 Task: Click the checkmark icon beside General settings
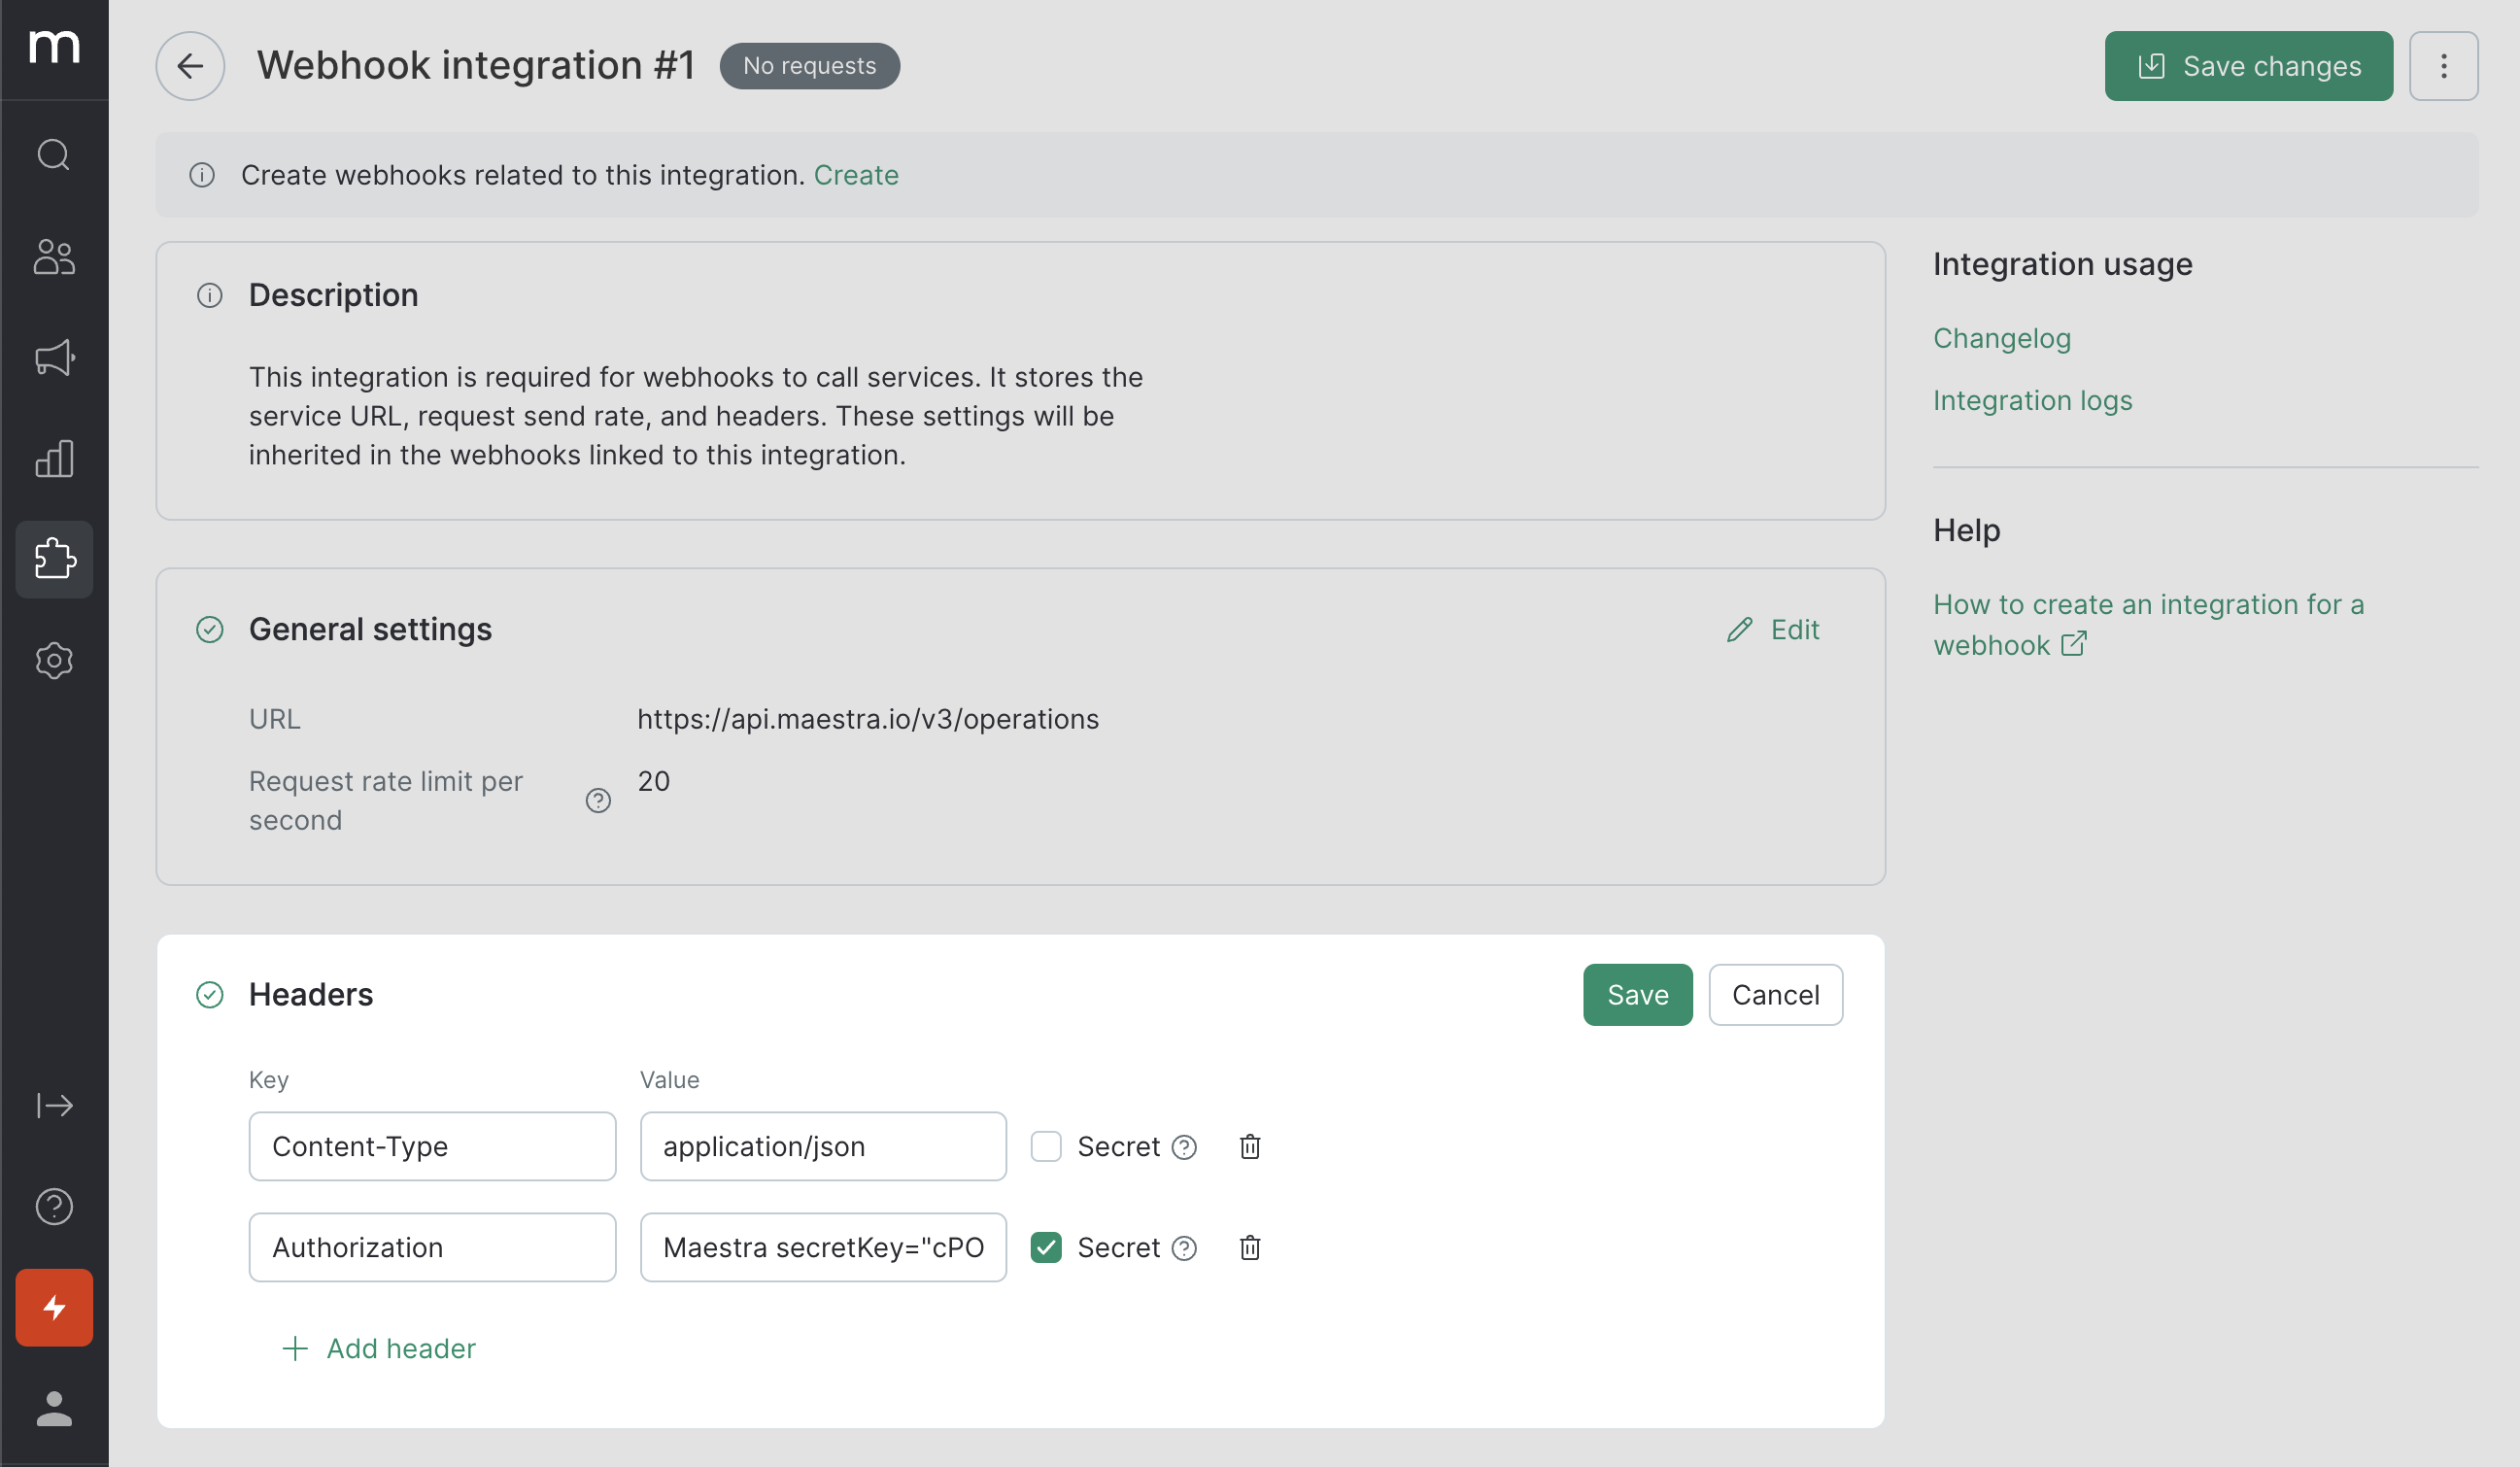(210, 630)
